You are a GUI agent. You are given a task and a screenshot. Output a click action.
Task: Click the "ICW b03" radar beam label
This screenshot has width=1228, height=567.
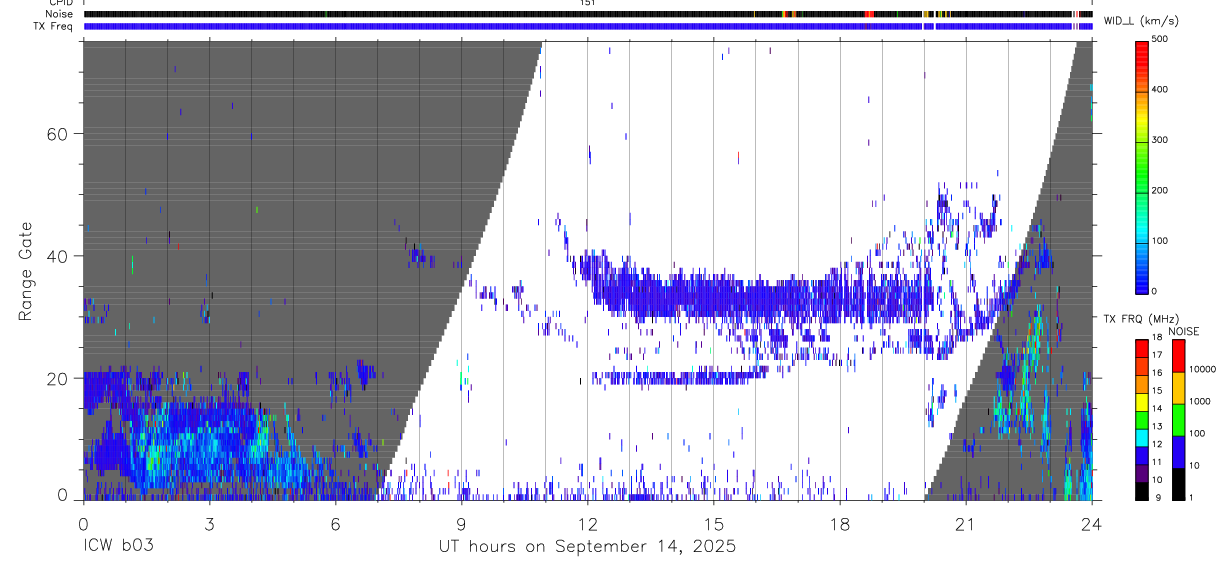(x=118, y=546)
